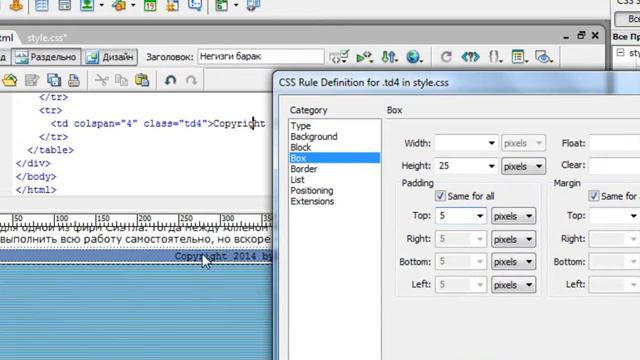This screenshot has height=360, width=640.
Task: Open the Preview in browser globe icon
Action: point(414,57)
